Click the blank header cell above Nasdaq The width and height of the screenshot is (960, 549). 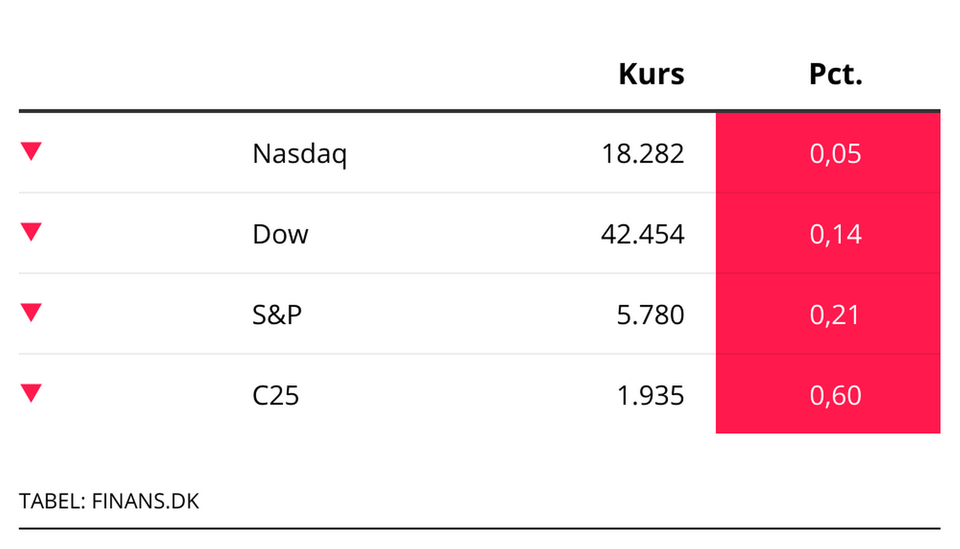[299, 74]
